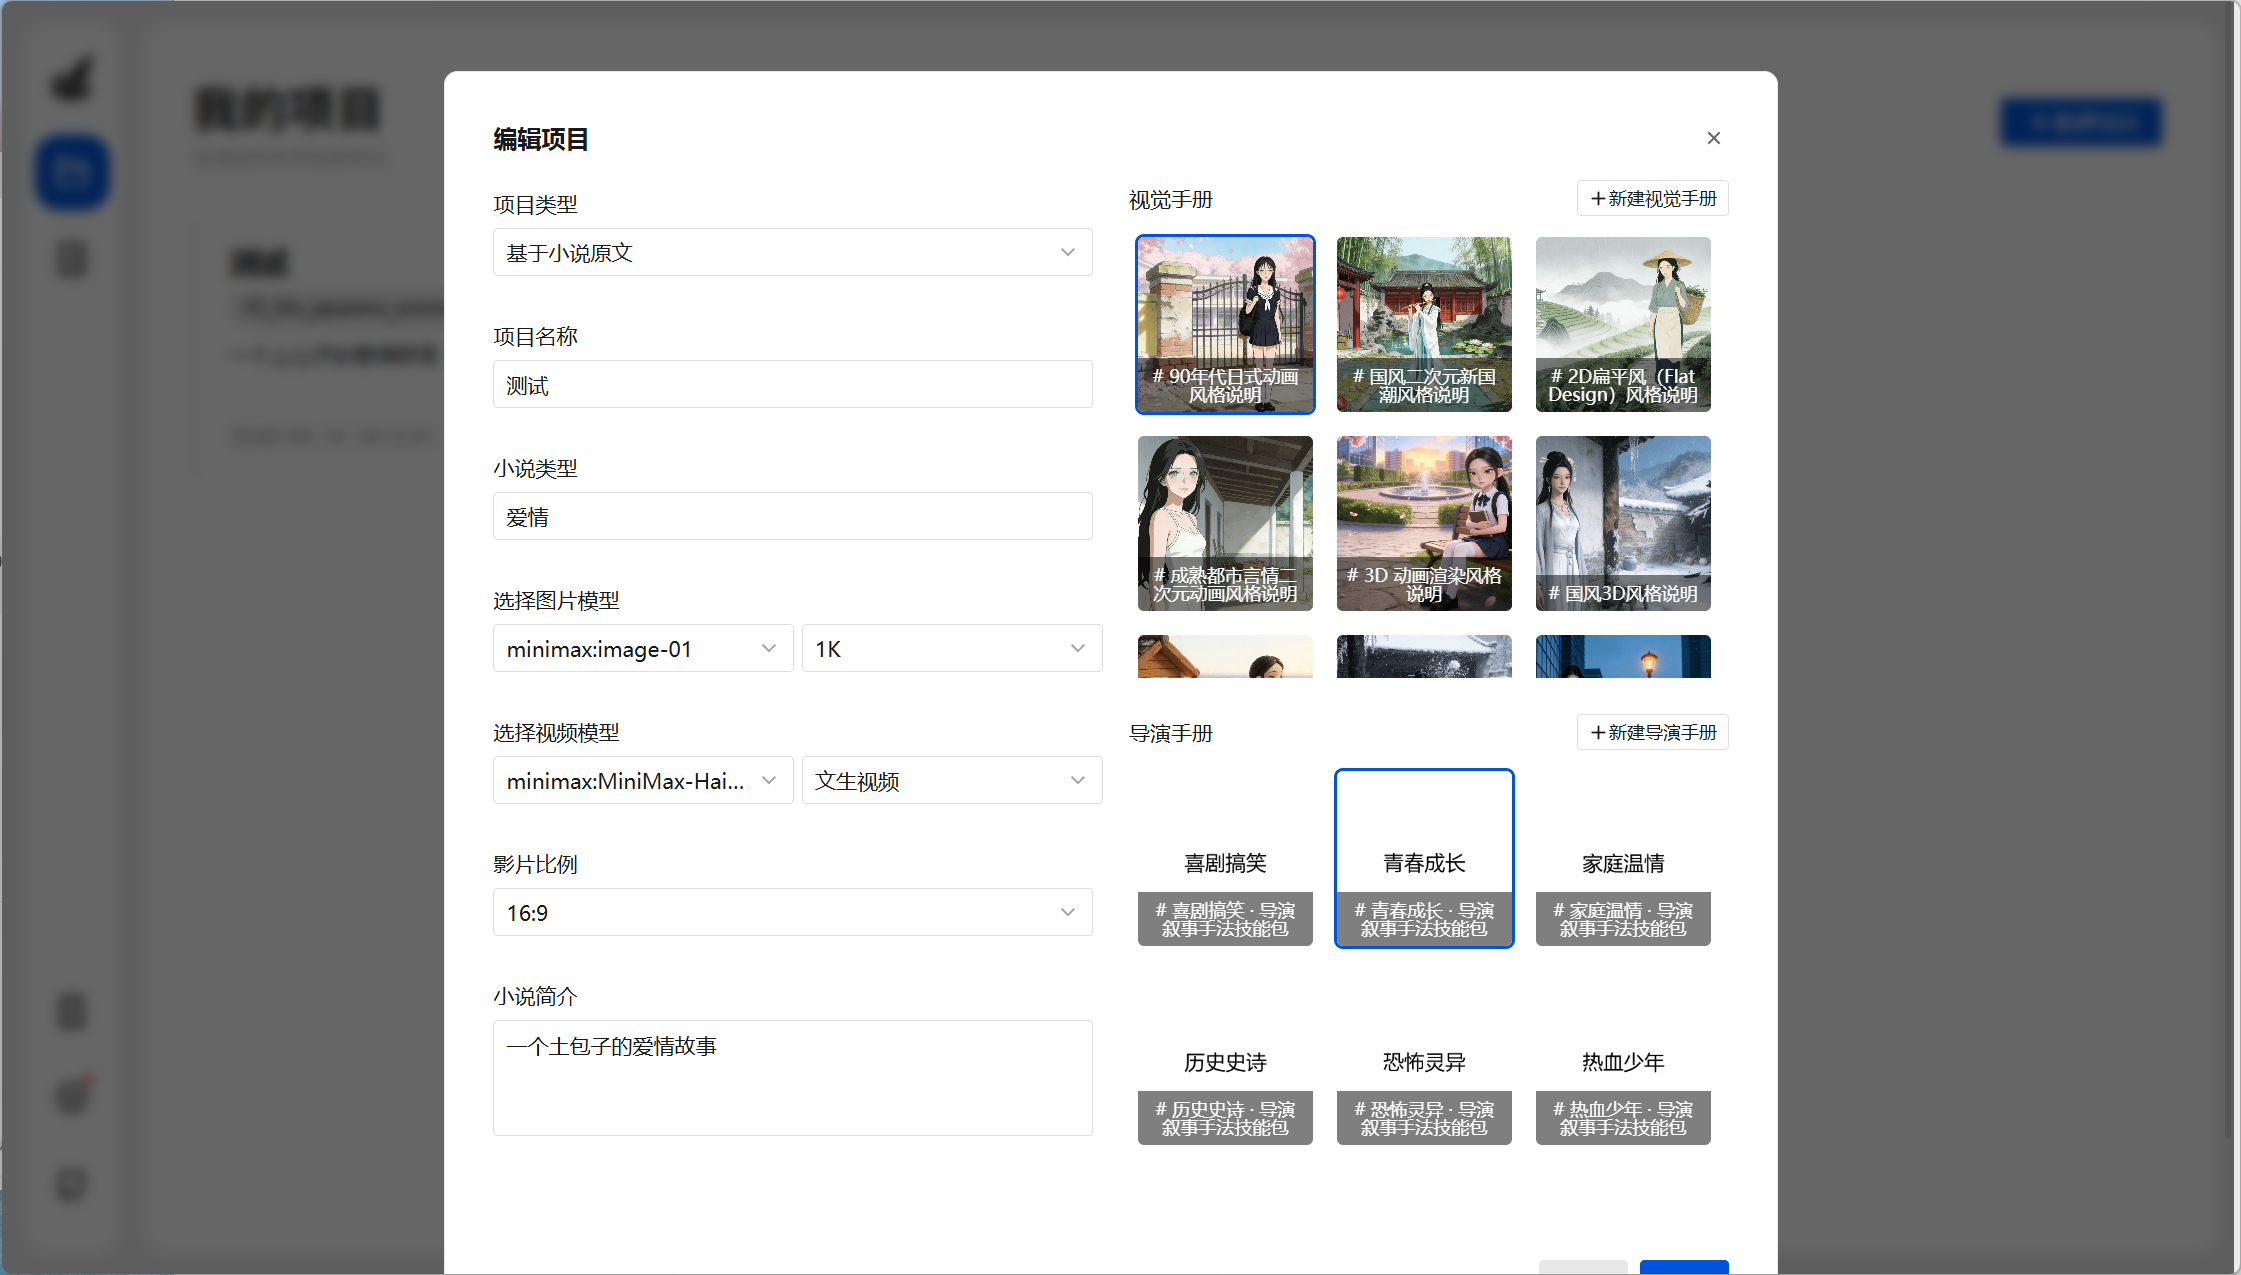Choose the 喜剧搞笑 director manual card

pyautogui.click(x=1225, y=858)
